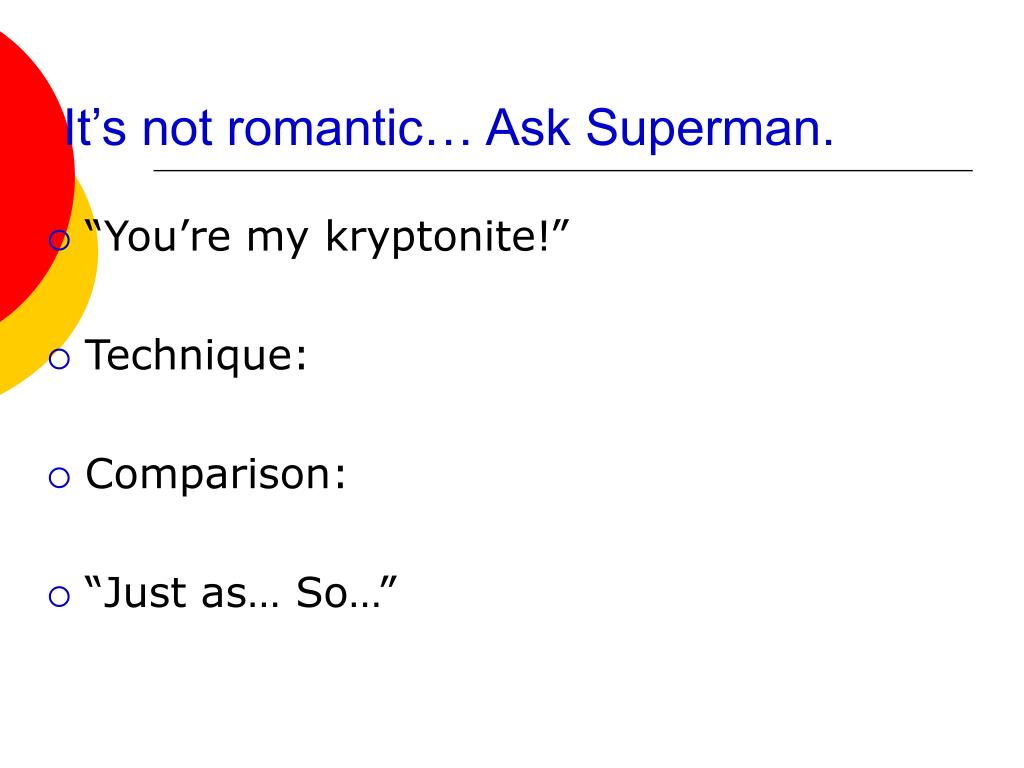
Task: Click the word "Ask" in the title
Action: pos(528,127)
